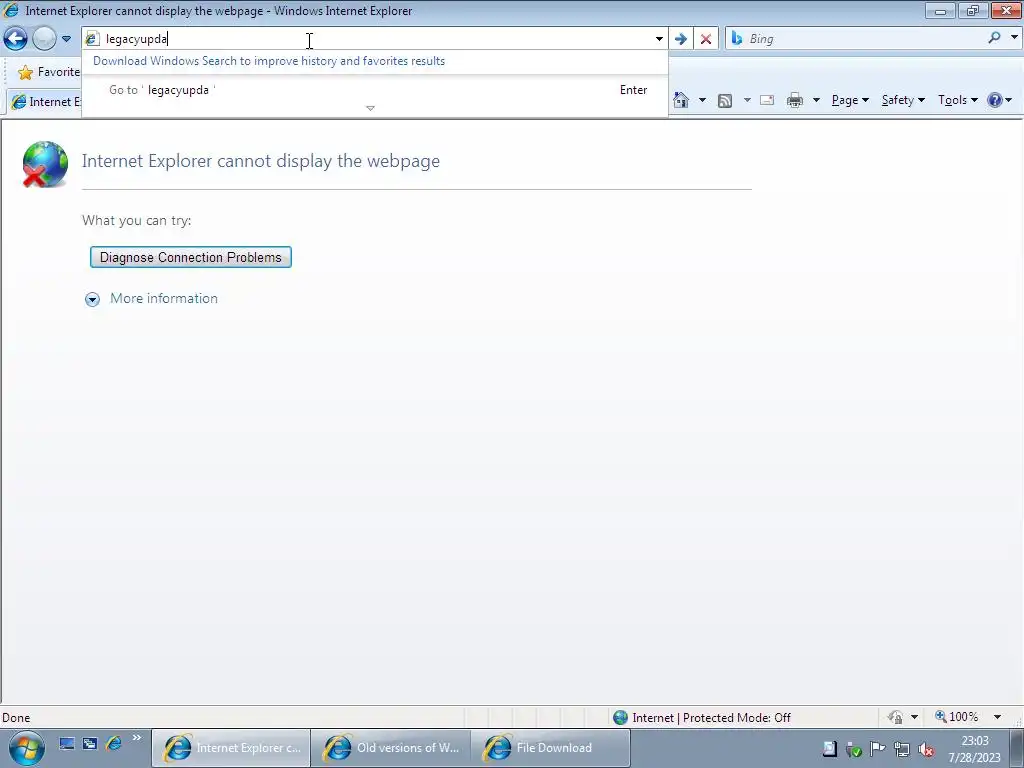Open the Home button dropdown arrow

pos(702,100)
